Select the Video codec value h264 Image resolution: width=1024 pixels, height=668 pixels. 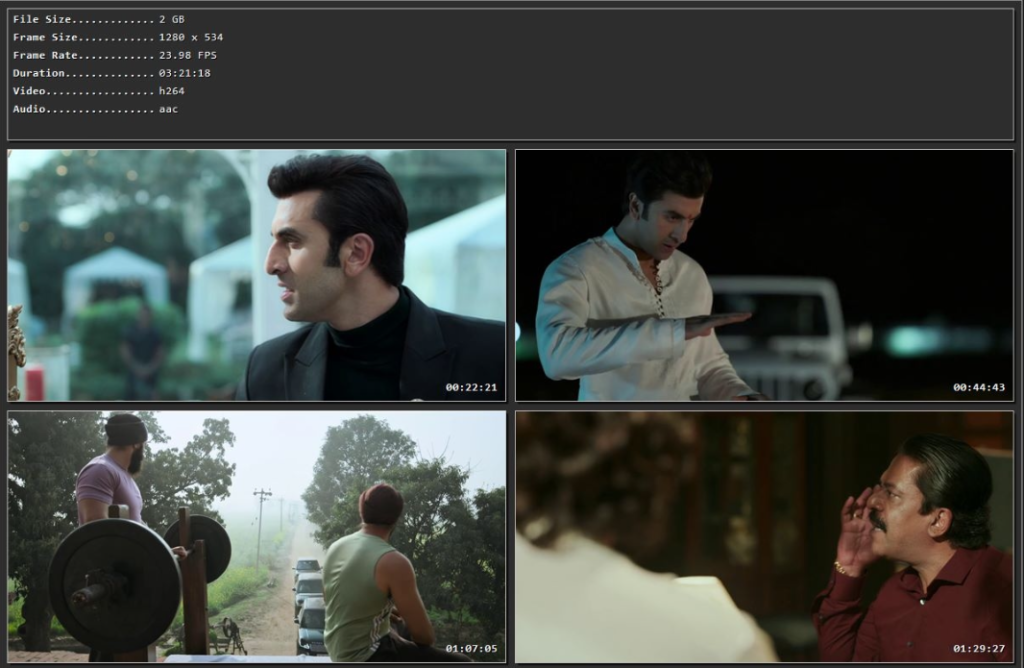172,91
